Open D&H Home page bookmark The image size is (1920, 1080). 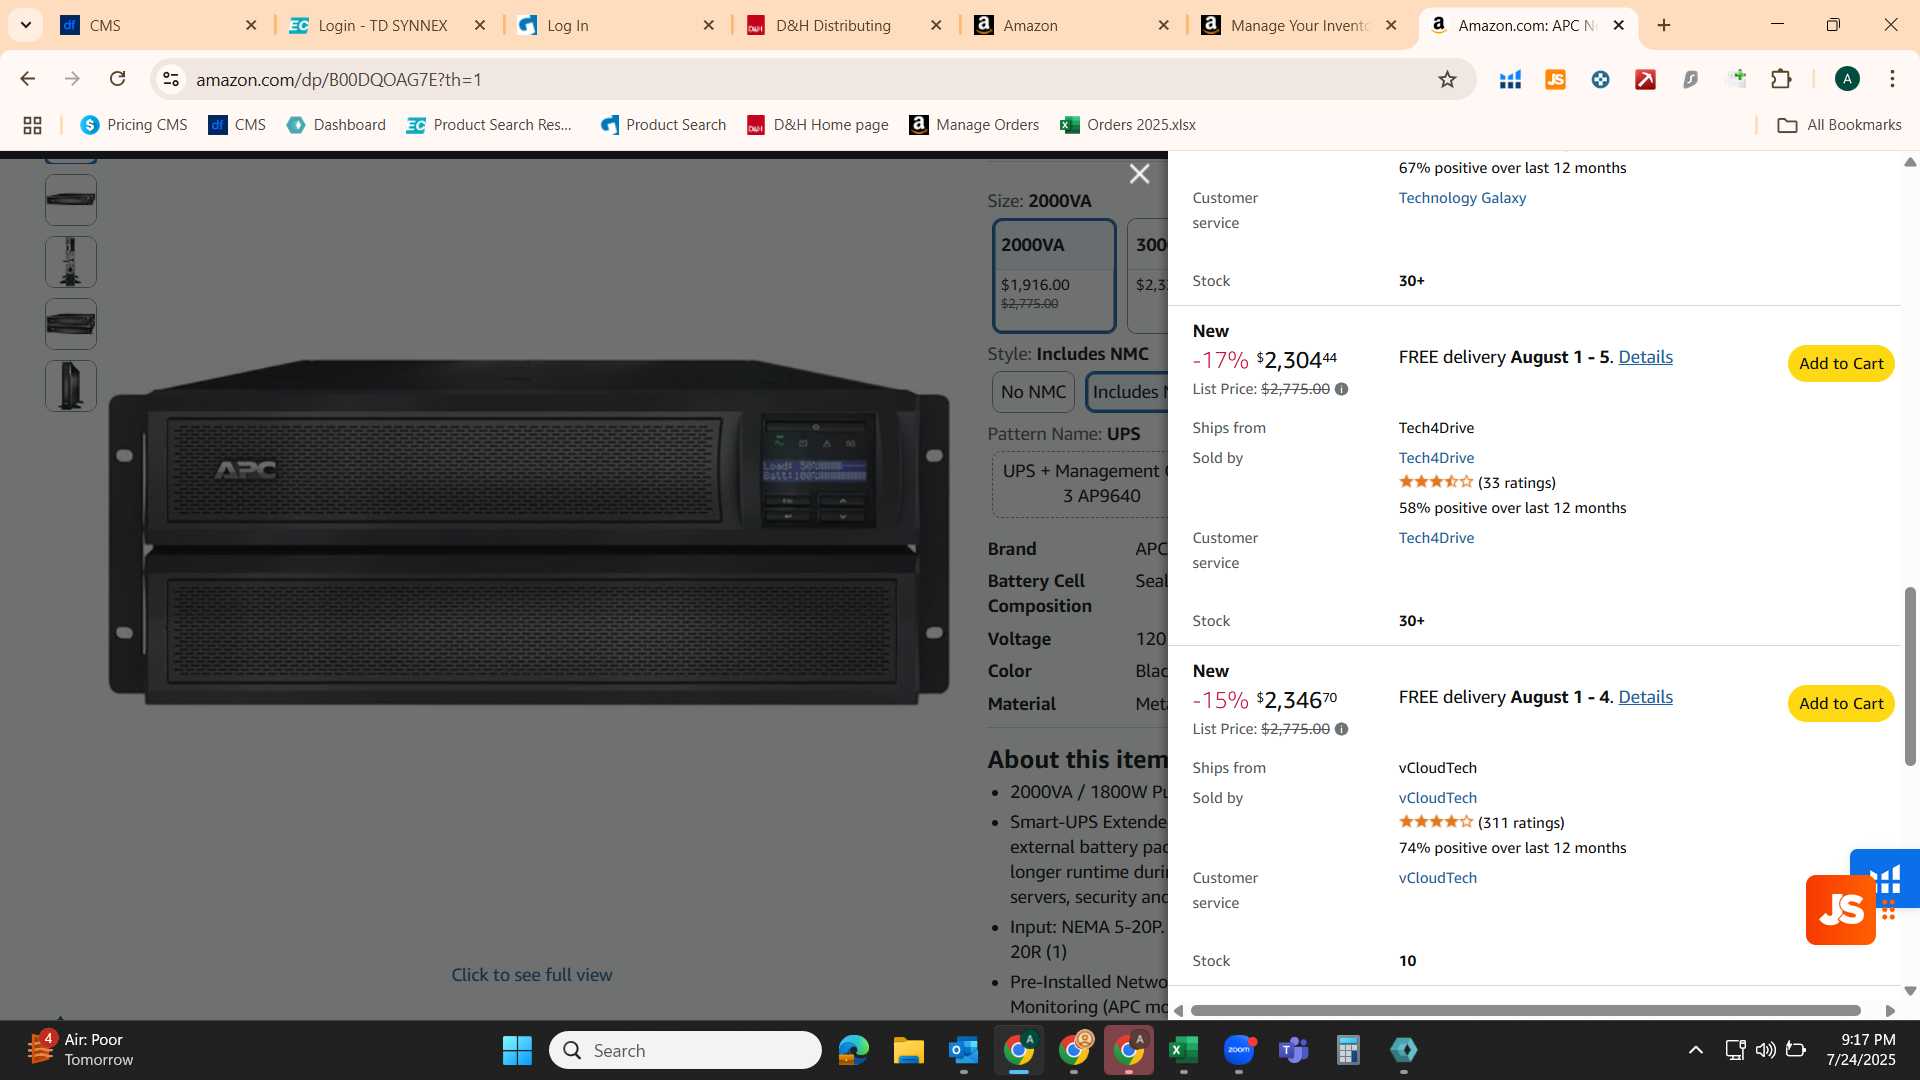tap(818, 125)
